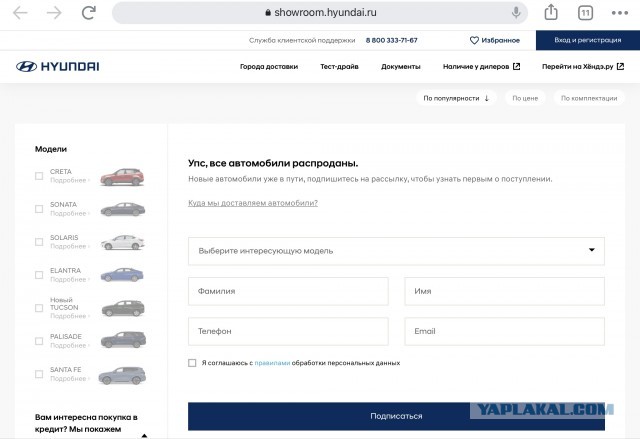This screenshot has width=640, height=439.
Task: Open Подробнее link under ELANTRA
Action: tap(69, 279)
